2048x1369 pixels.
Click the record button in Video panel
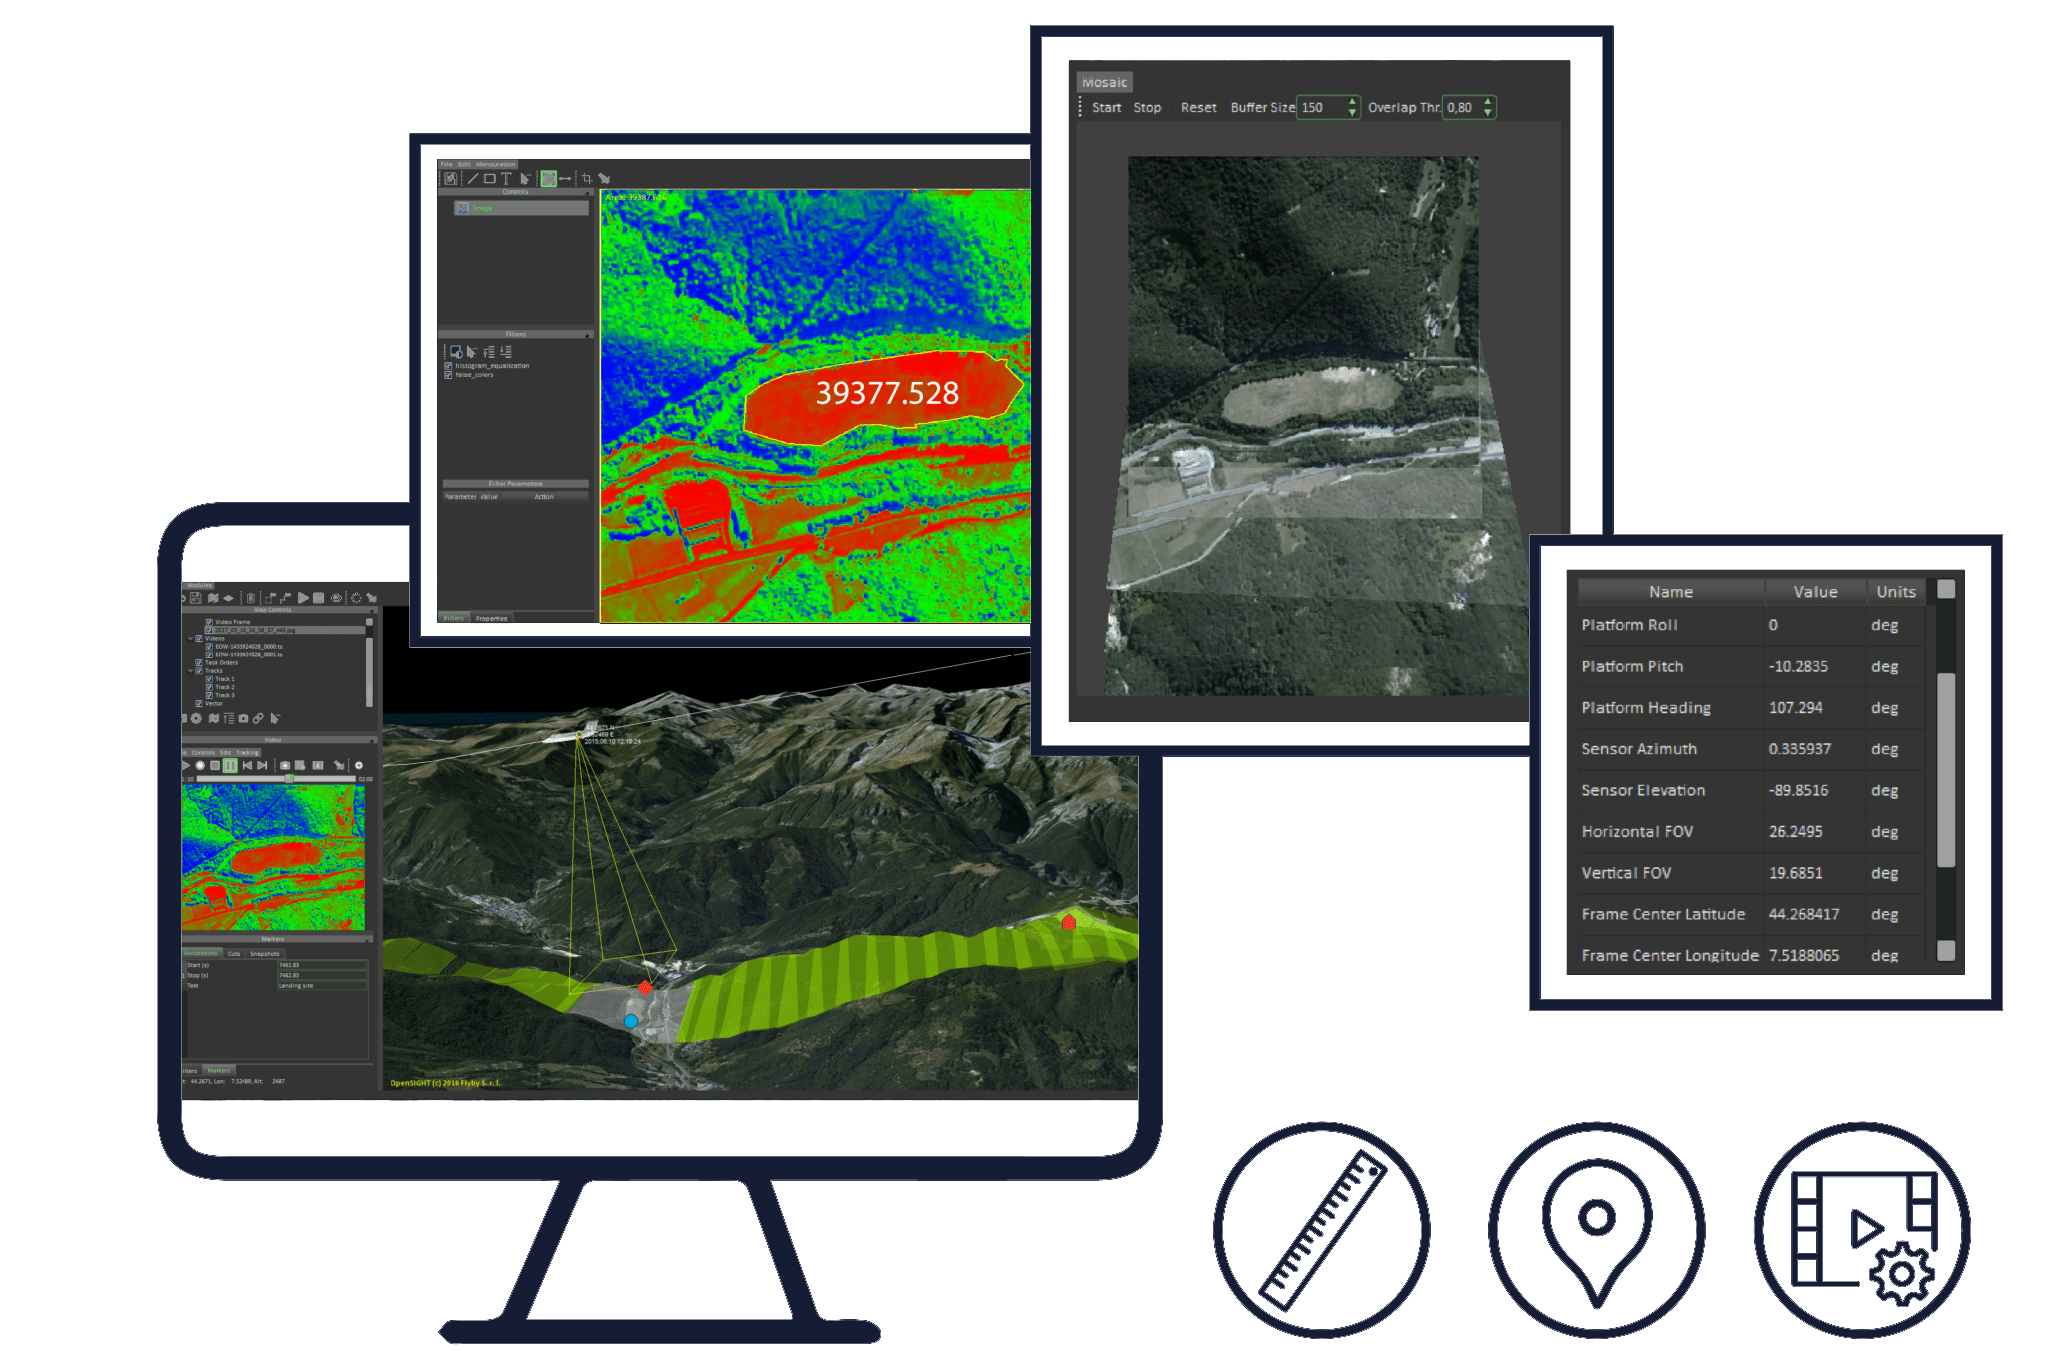[x=200, y=765]
